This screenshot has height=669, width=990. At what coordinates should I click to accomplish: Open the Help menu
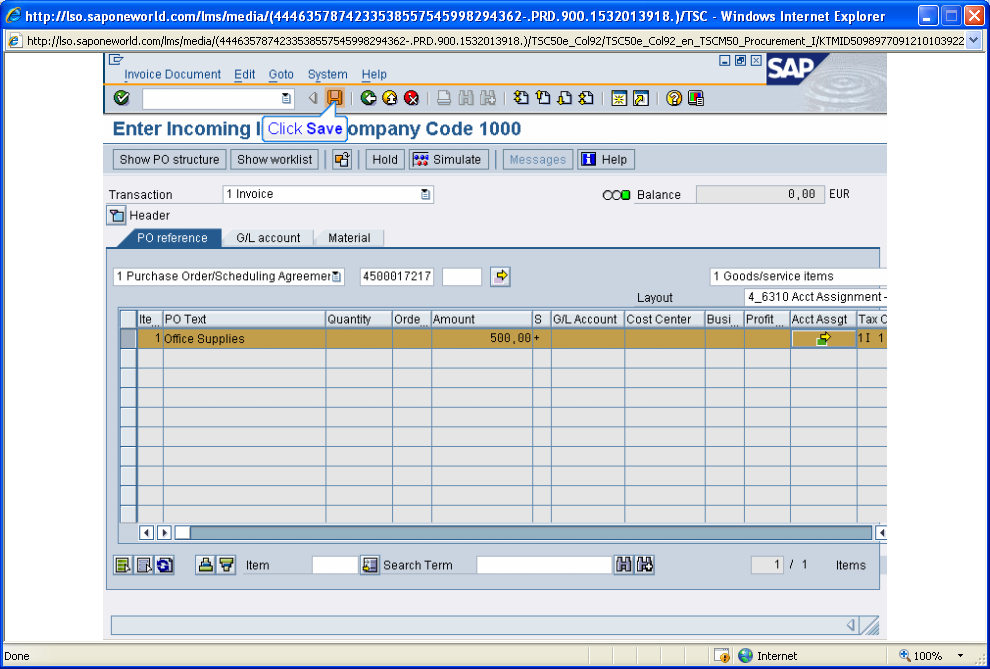(374, 74)
